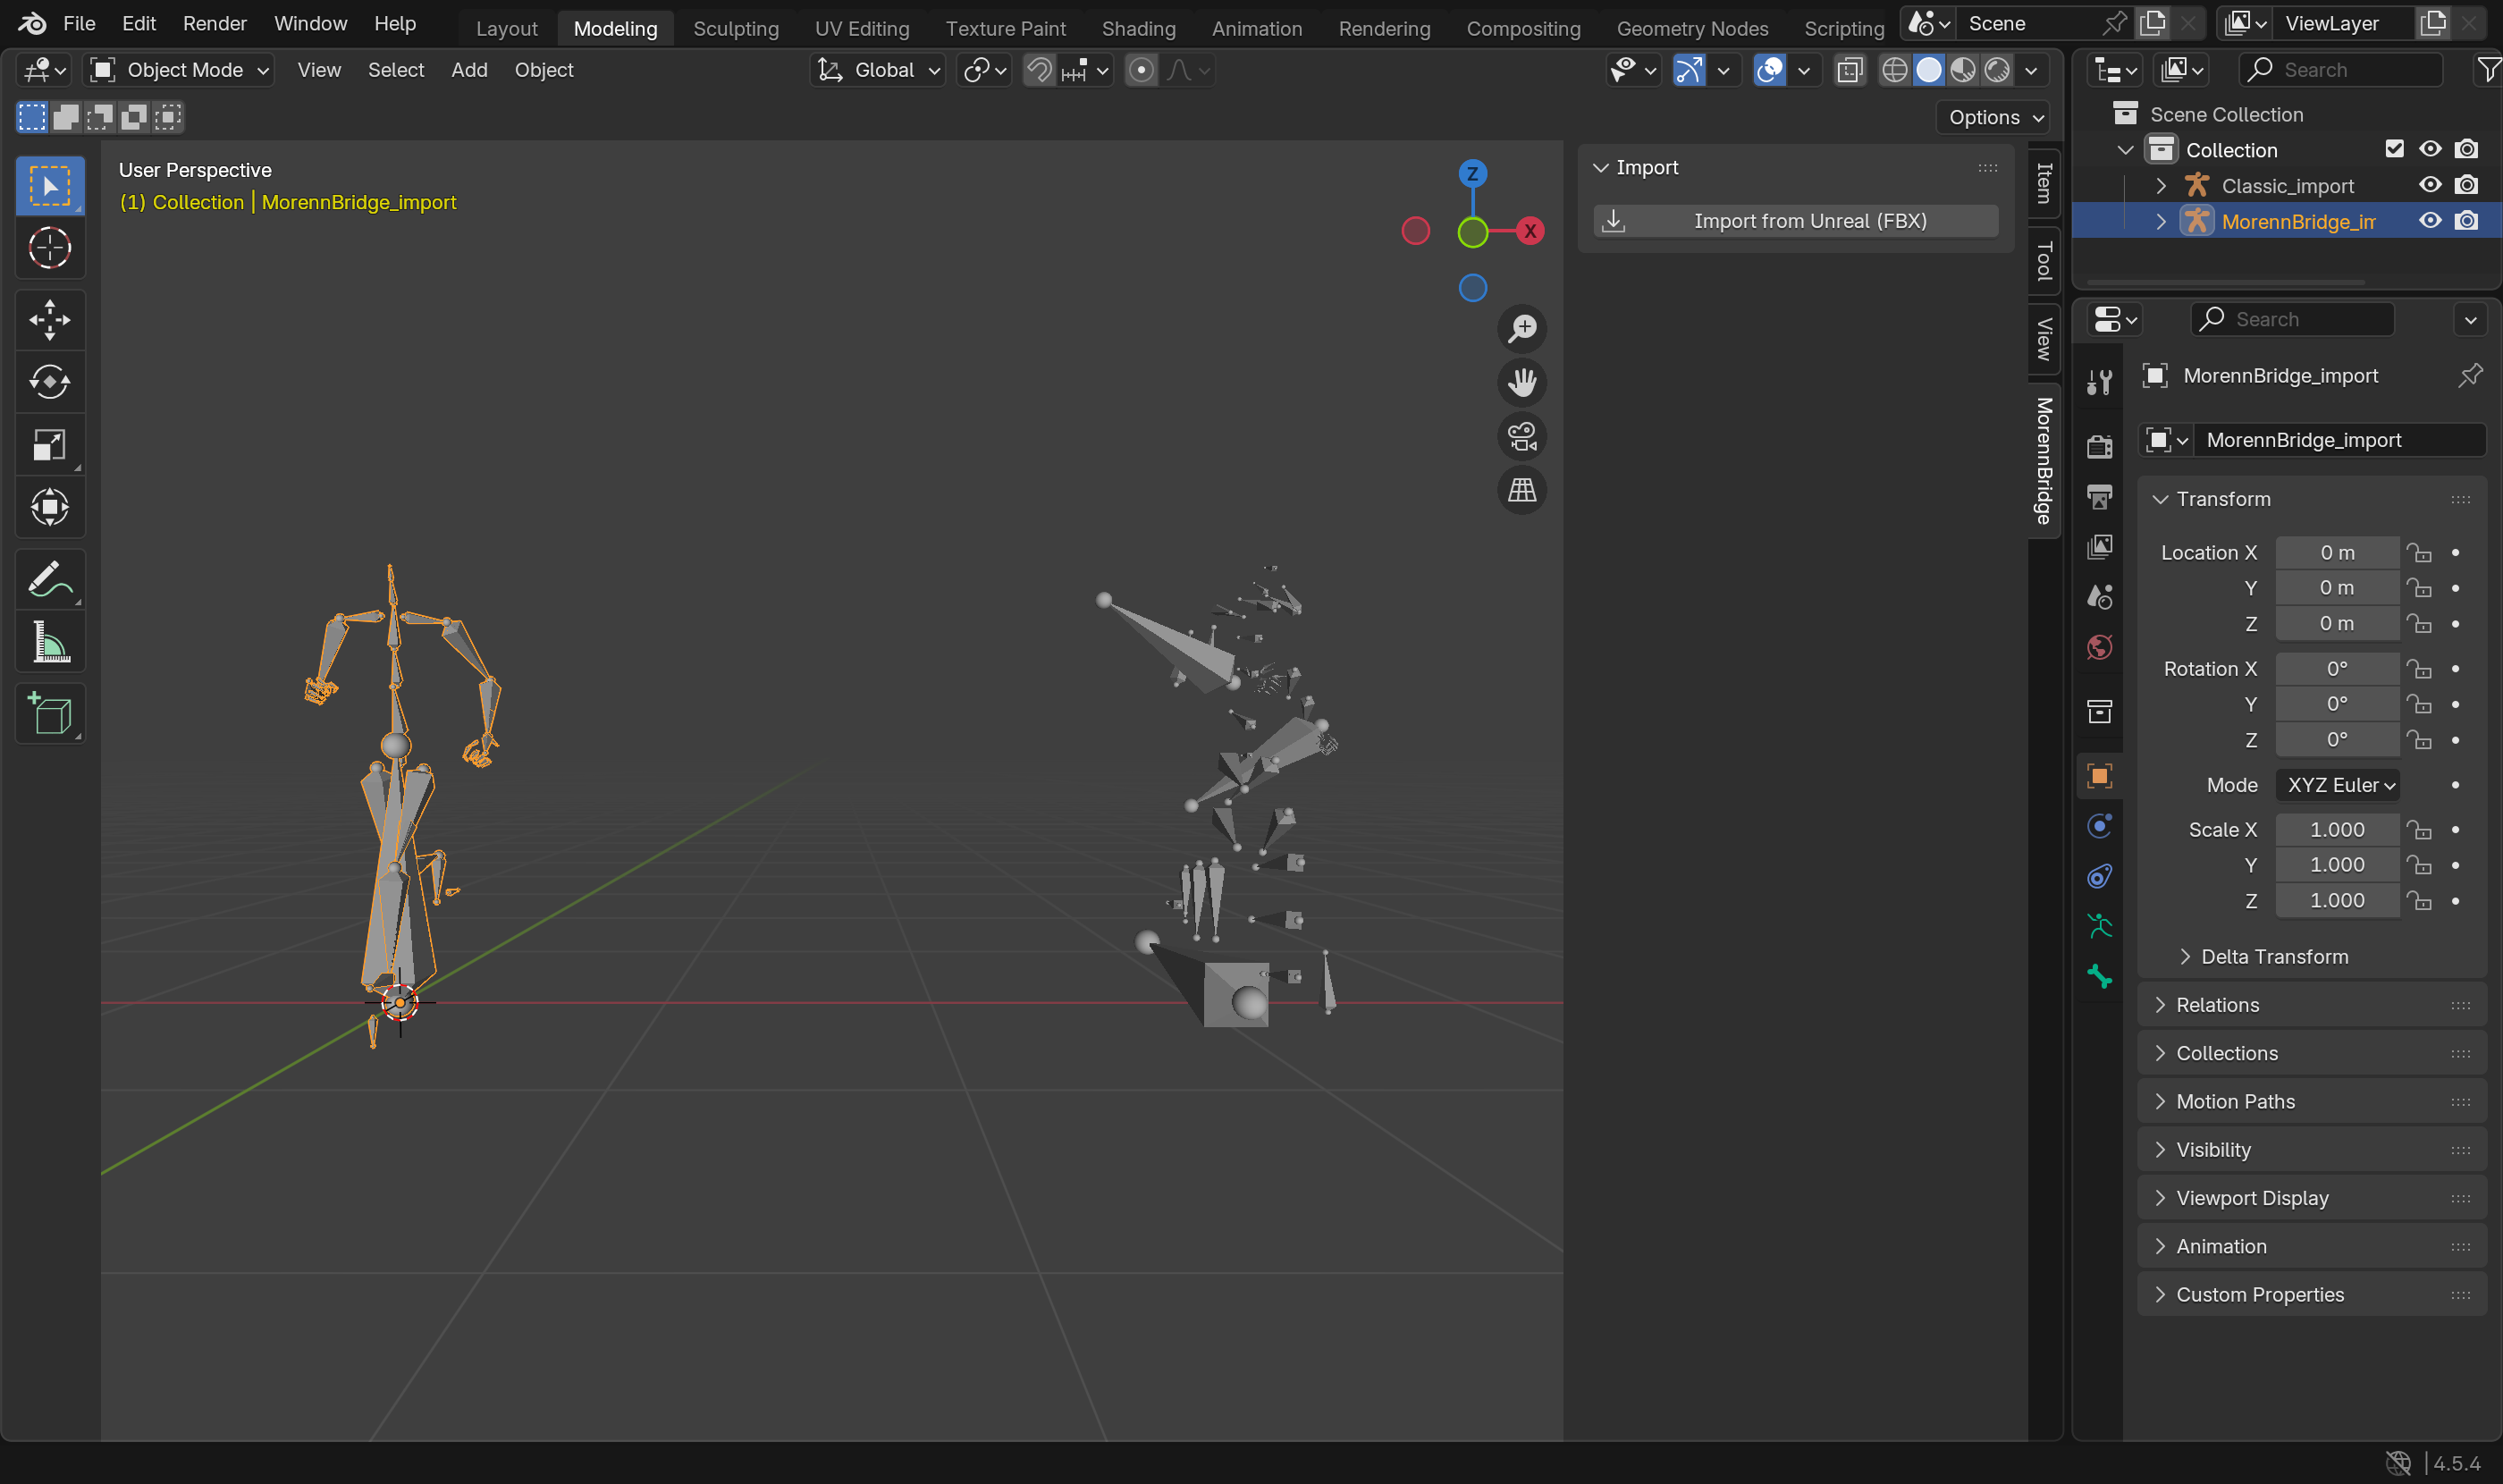The image size is (2503, 1484).
Task: Open the Options dropdown in viewport header
Action: pos(1994,117)
